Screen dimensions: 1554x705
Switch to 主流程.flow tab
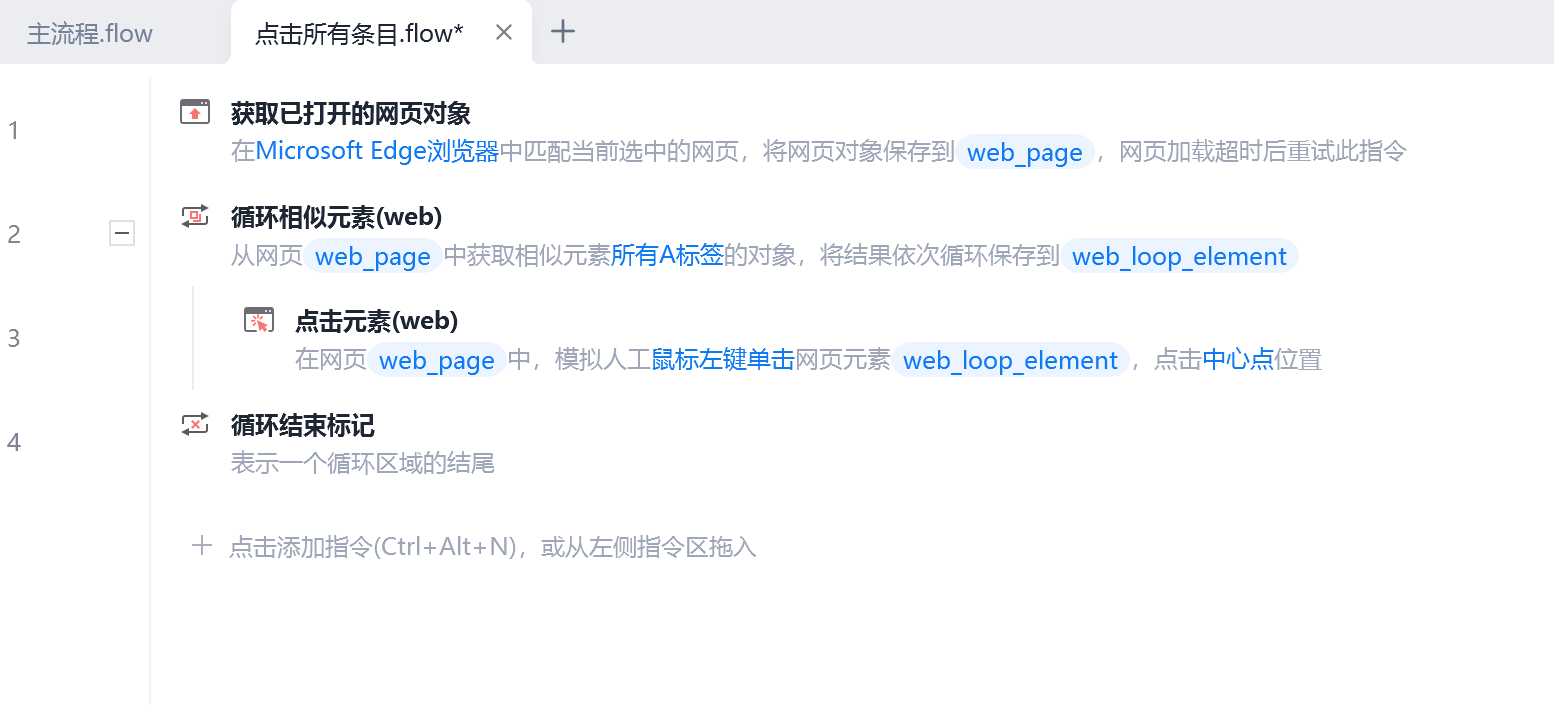(90, 34)
